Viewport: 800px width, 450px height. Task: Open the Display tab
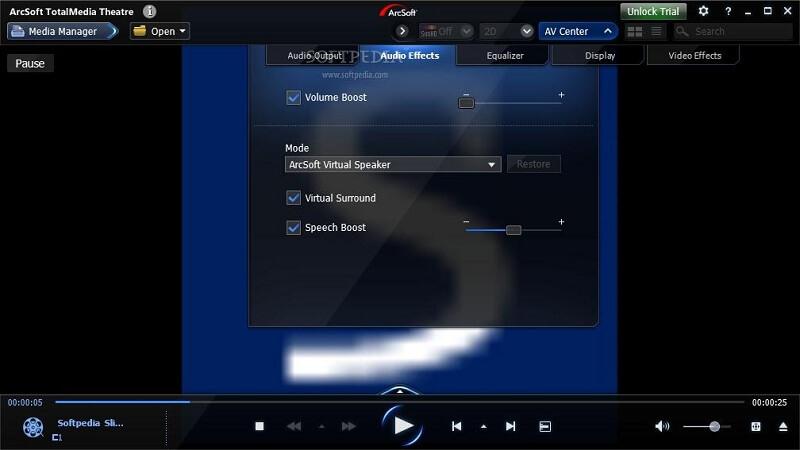(599, 55)
